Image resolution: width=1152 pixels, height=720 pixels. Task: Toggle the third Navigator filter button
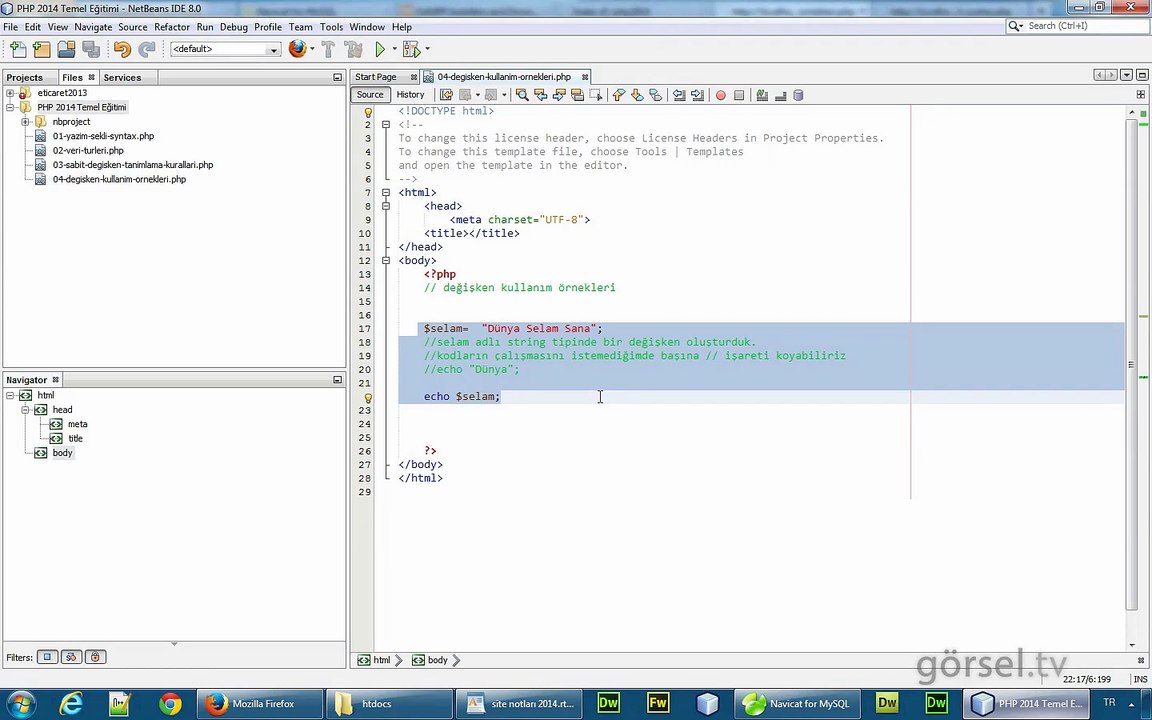click(95, 657)
